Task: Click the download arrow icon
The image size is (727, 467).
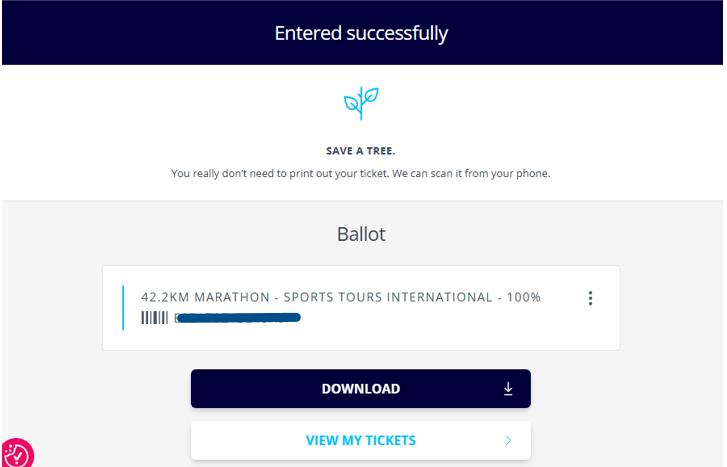Action: tap(507, 389)
